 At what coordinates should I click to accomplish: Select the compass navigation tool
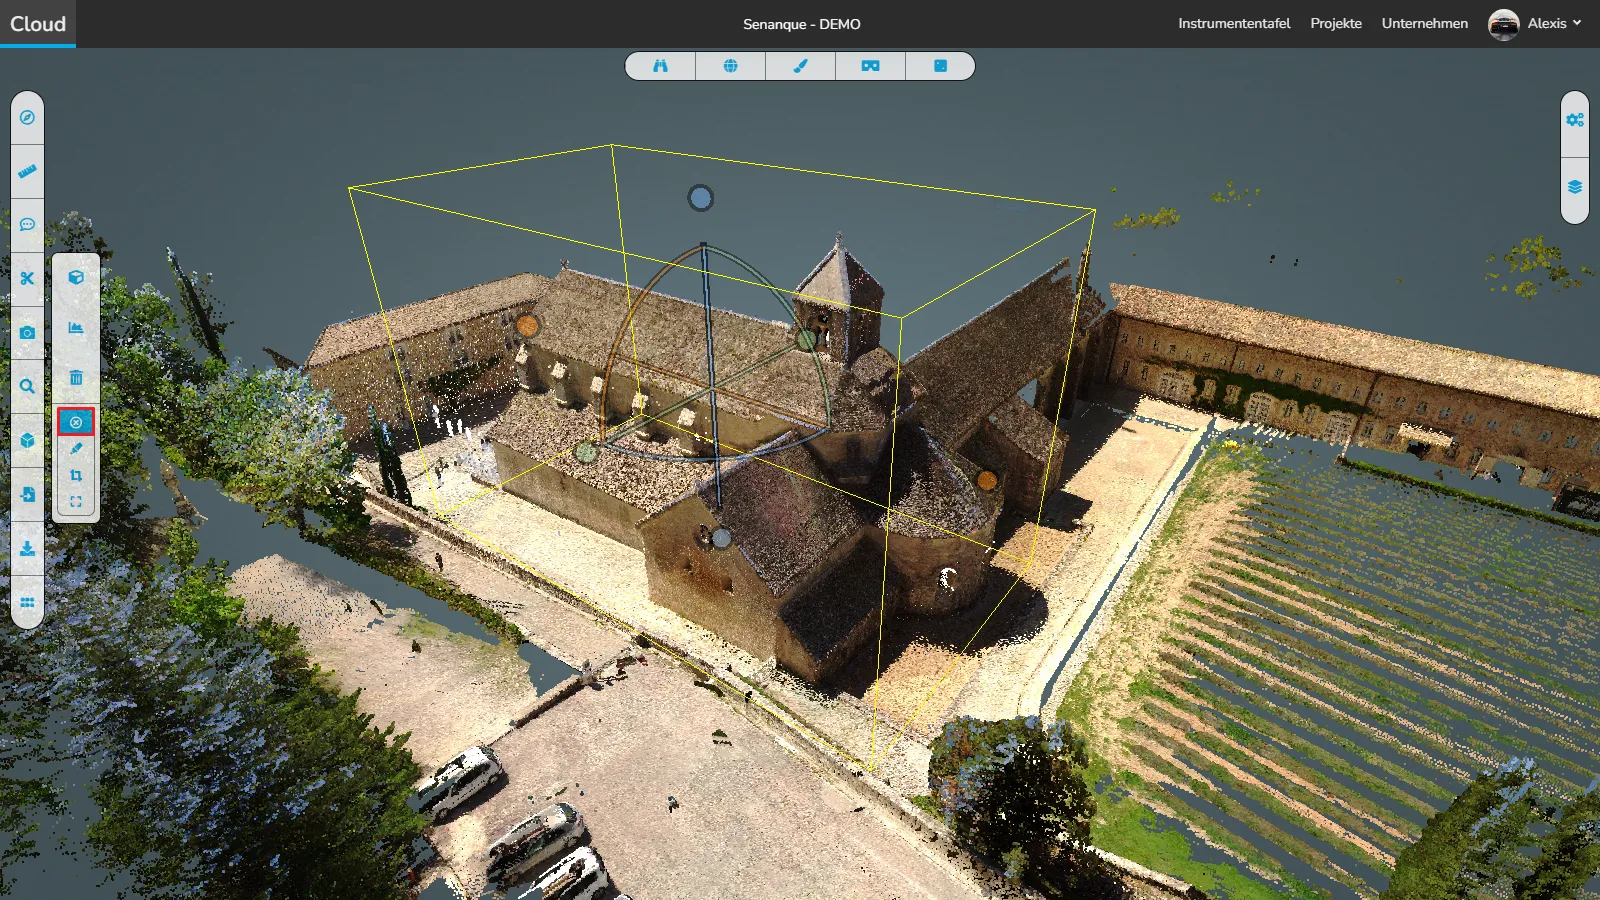coord(27,118)
